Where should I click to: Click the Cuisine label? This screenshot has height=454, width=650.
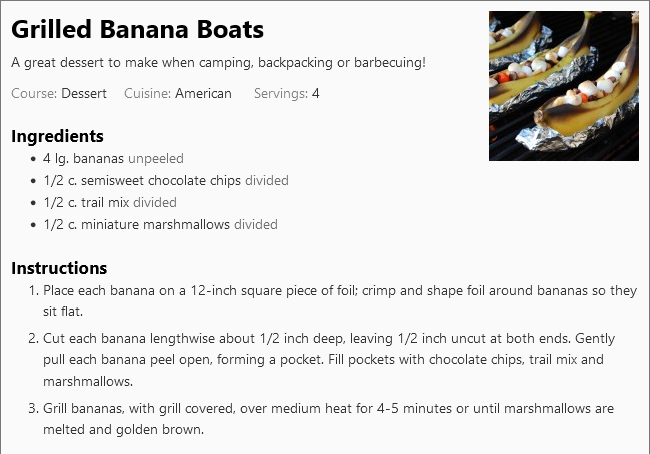[148, 93]
